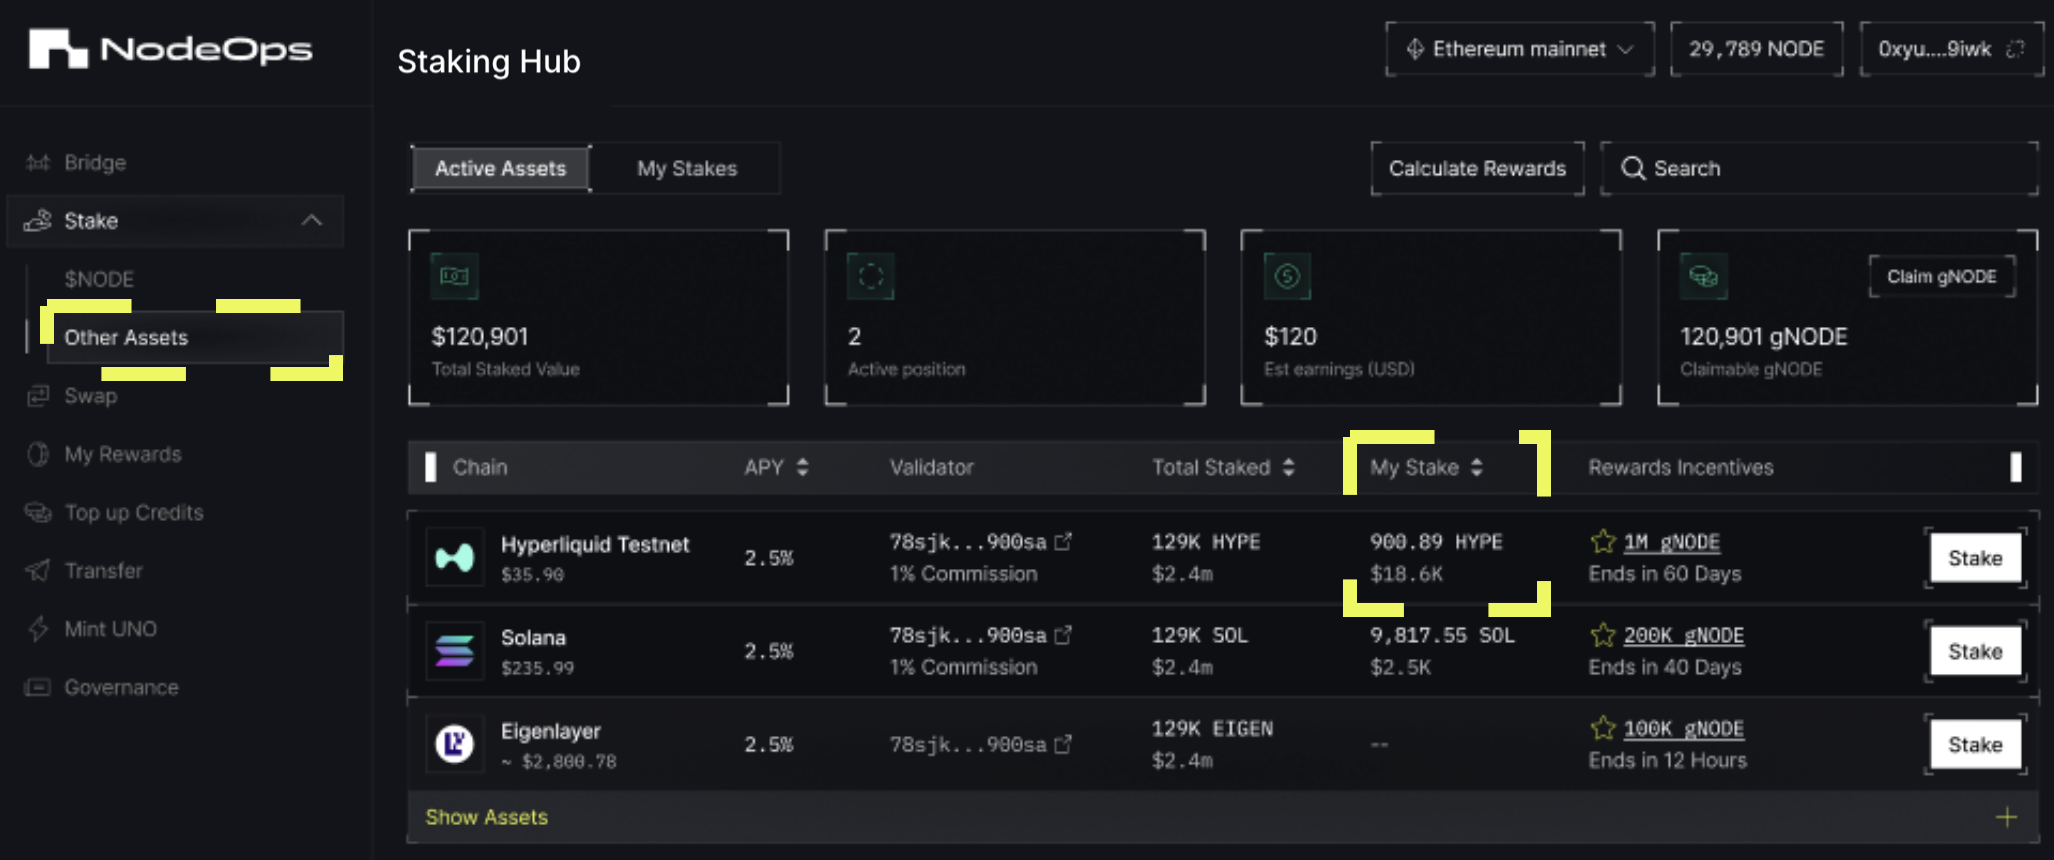Collapse the Stake section chevron
This screenshot has width=2054, height=860.
(x=313, y=220)
